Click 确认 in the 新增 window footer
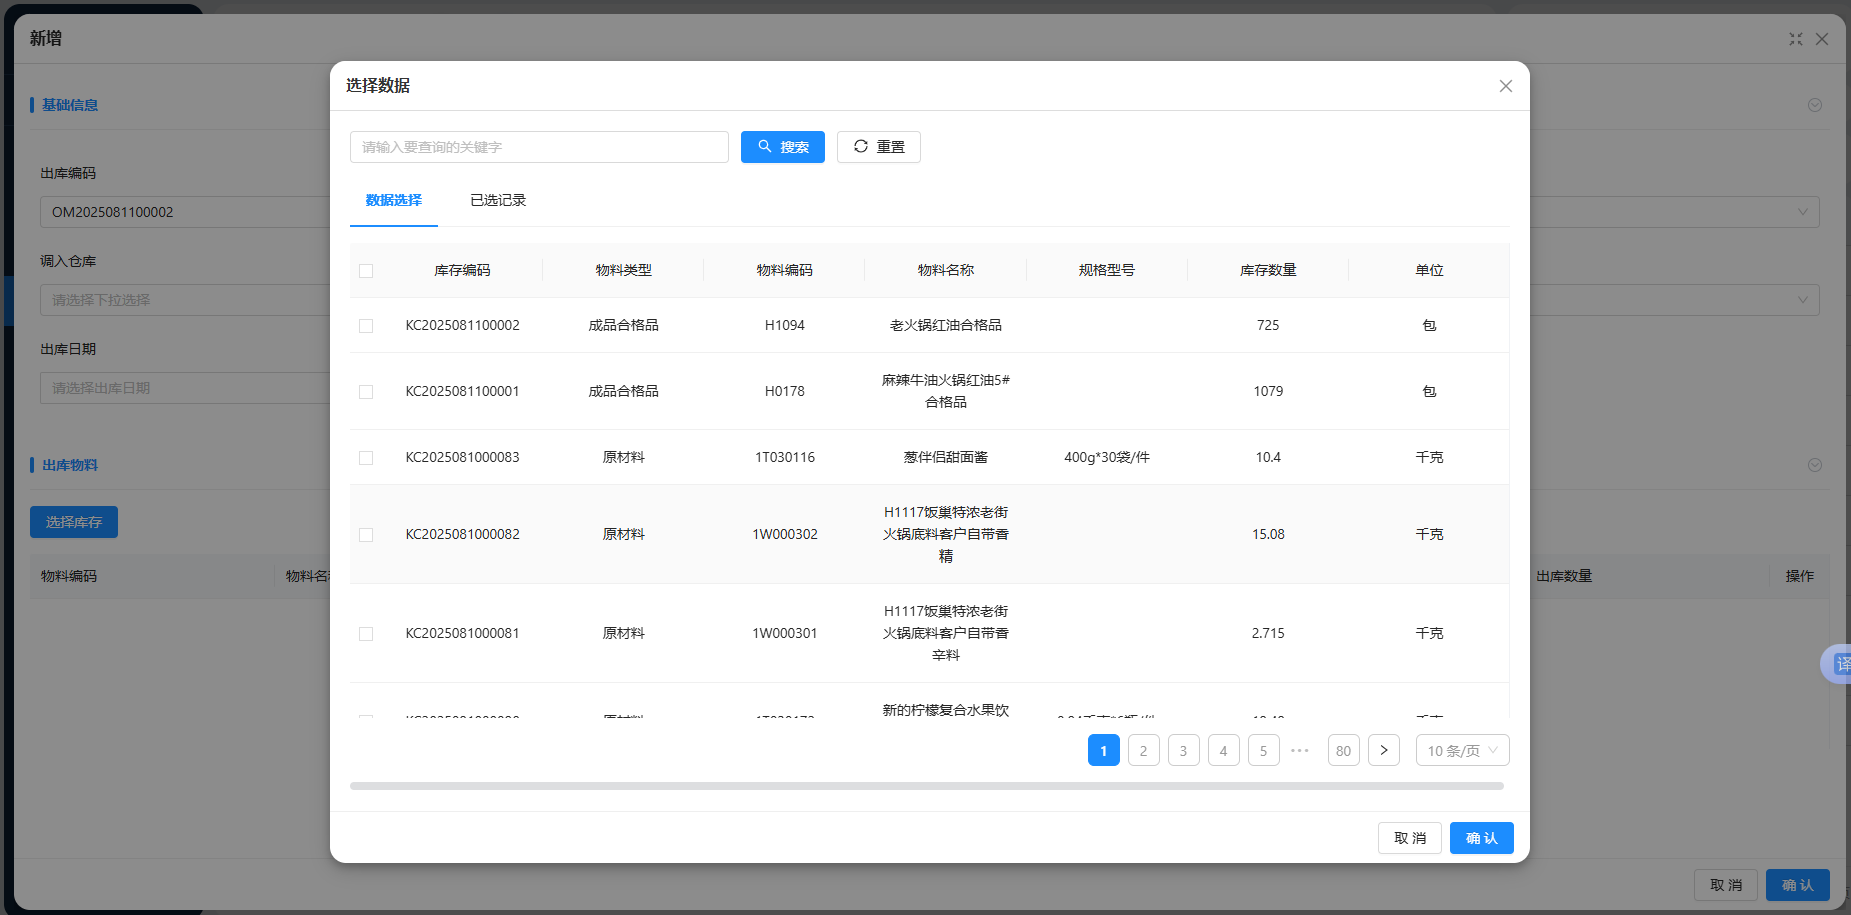 pos(1798,885)
